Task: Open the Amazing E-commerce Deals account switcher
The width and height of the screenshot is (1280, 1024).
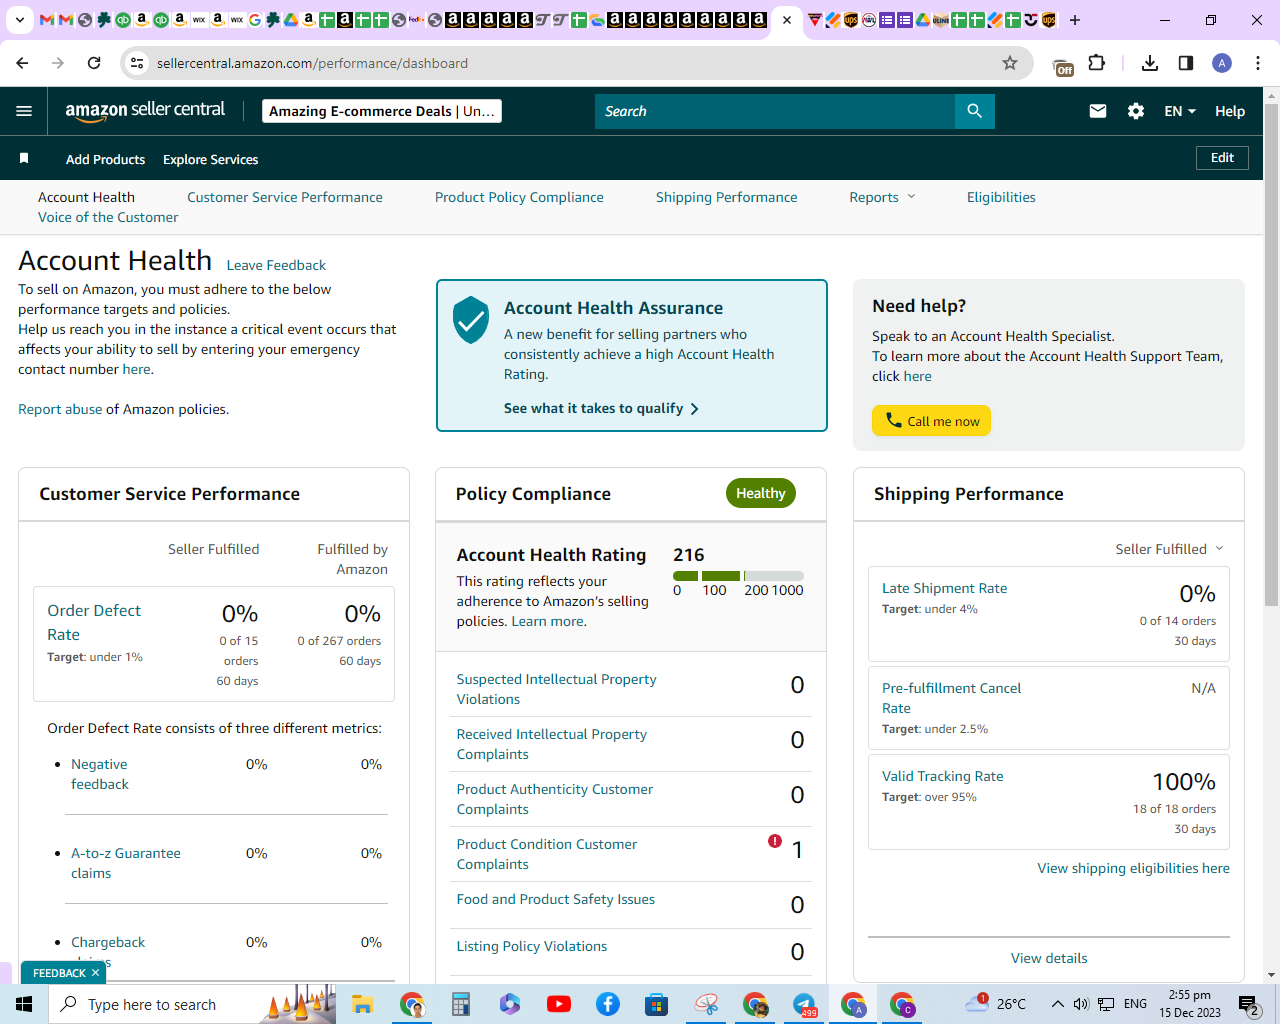Action: pos(382,111)
